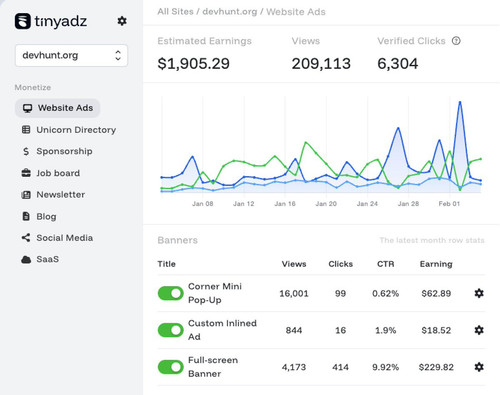This screenshot has height=395, width=500.
Task: Disable the Corner Mini Pop-Up toggle
Action: pos(171,293)
